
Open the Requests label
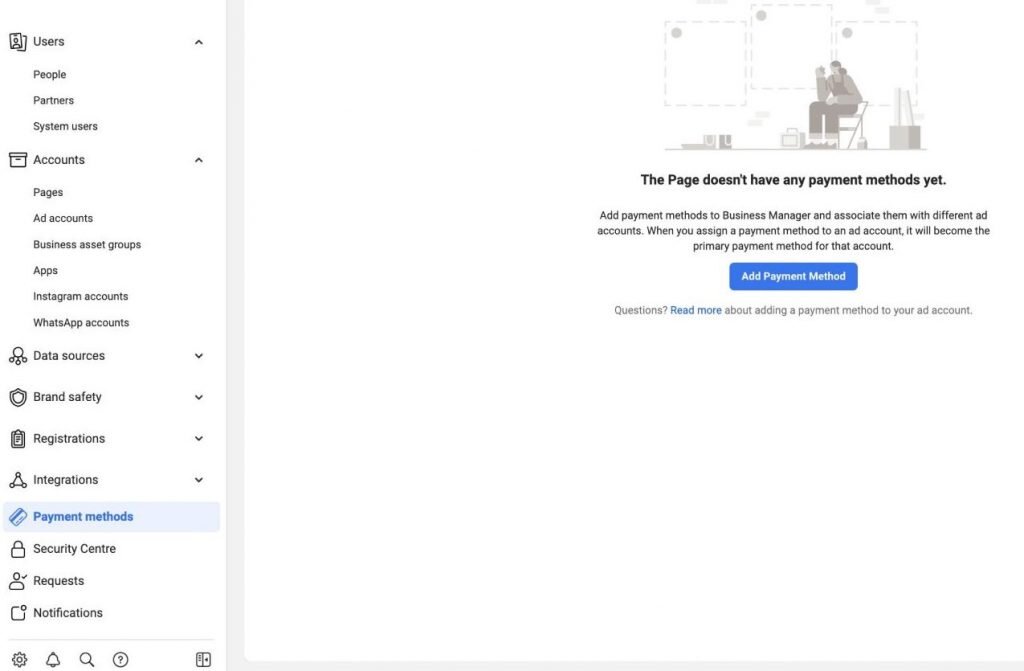tap(59, 581)
